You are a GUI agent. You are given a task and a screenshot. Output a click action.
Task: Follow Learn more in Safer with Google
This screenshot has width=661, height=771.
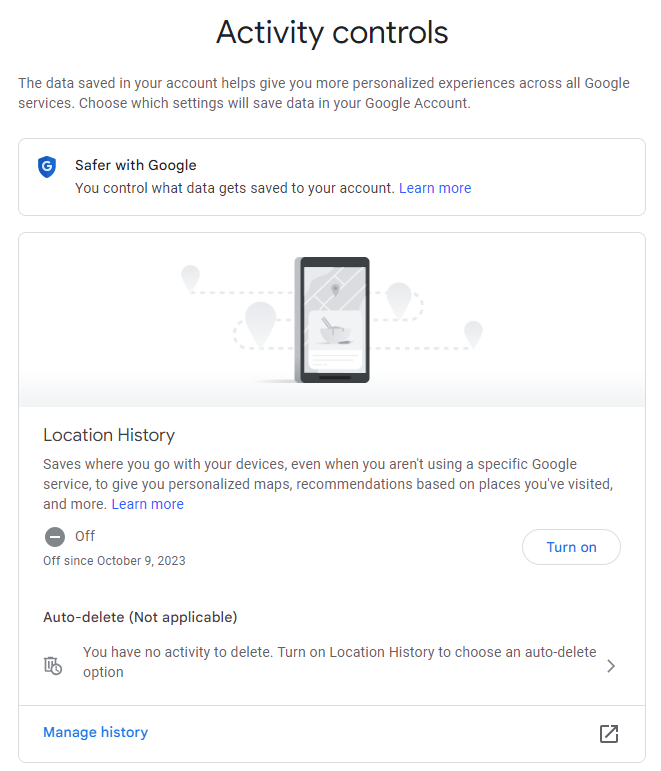(435, 188)
